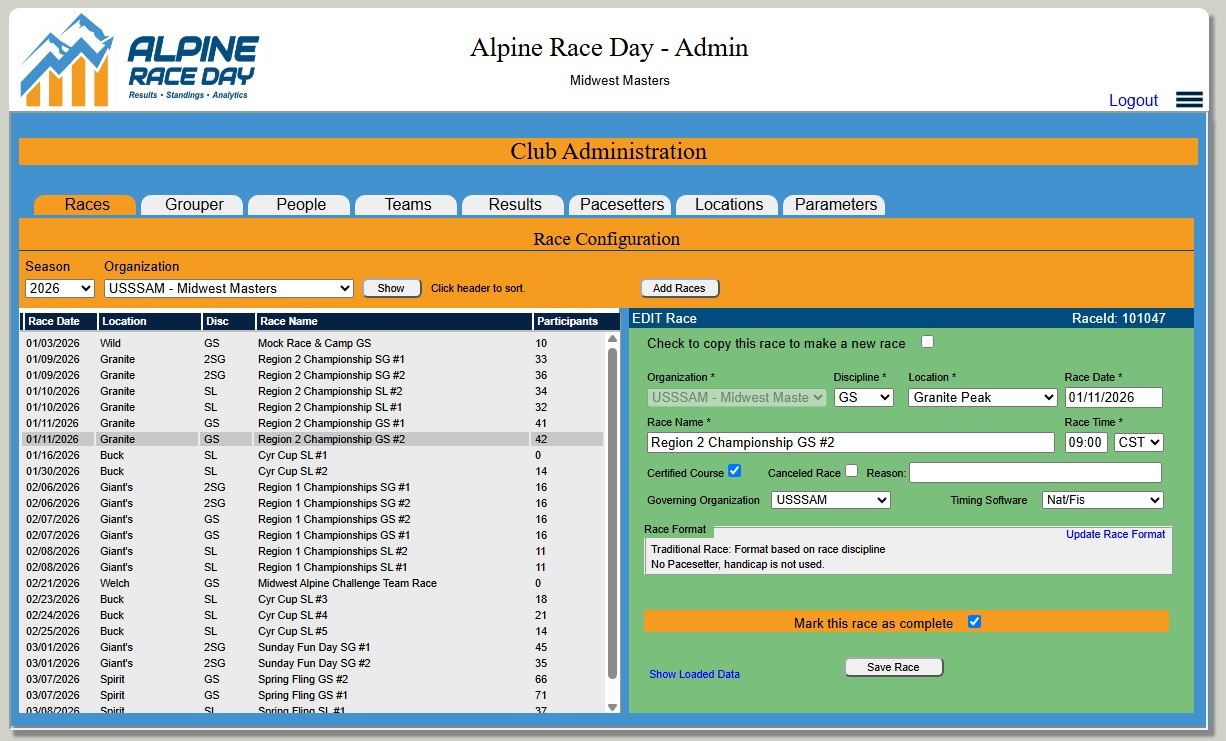Open the Season dropdown

tap(59, 288)
